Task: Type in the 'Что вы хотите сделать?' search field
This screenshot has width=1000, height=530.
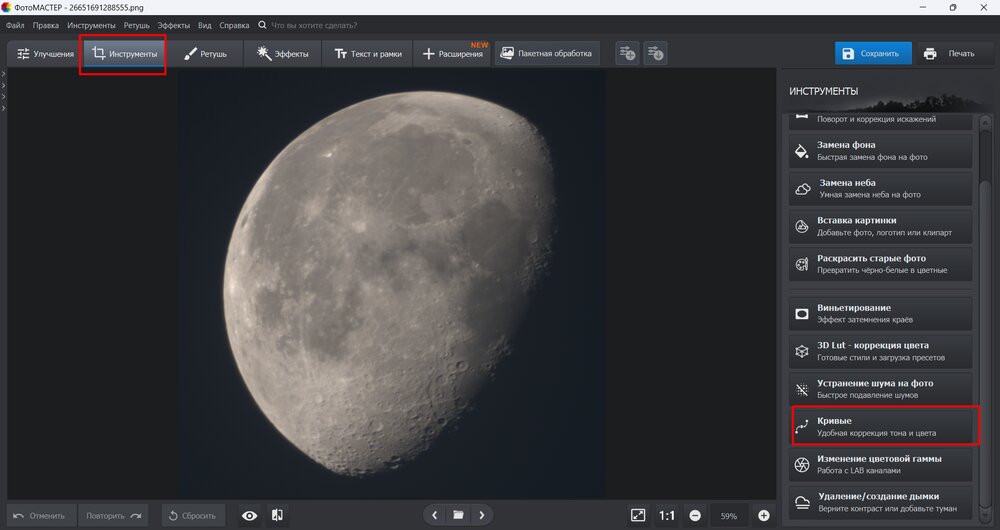Action: tap(320, 24)
